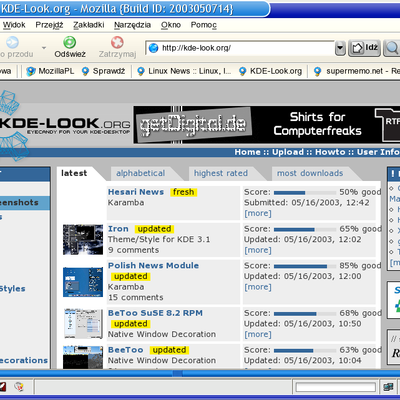Click the '15 comments' text under Polish News
Screen dimensions: 400x400
point(136,297)
